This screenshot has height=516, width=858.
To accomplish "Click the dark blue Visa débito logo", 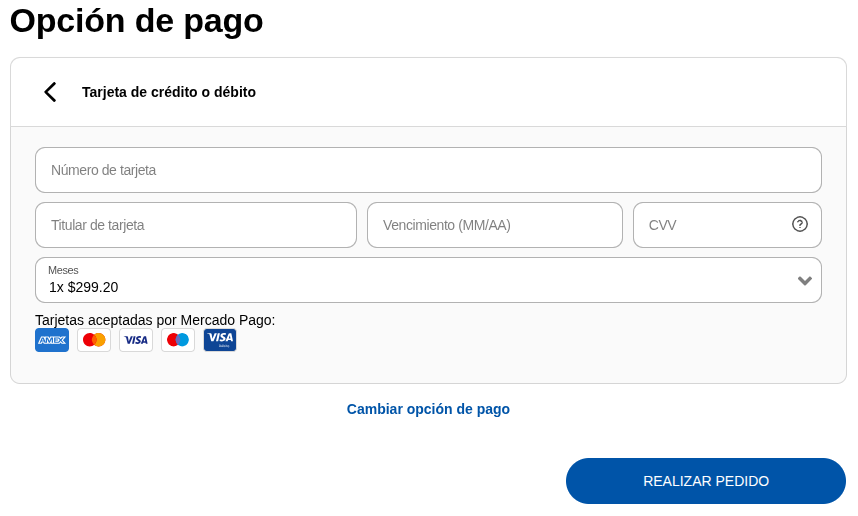I will (x=220, y=340).
